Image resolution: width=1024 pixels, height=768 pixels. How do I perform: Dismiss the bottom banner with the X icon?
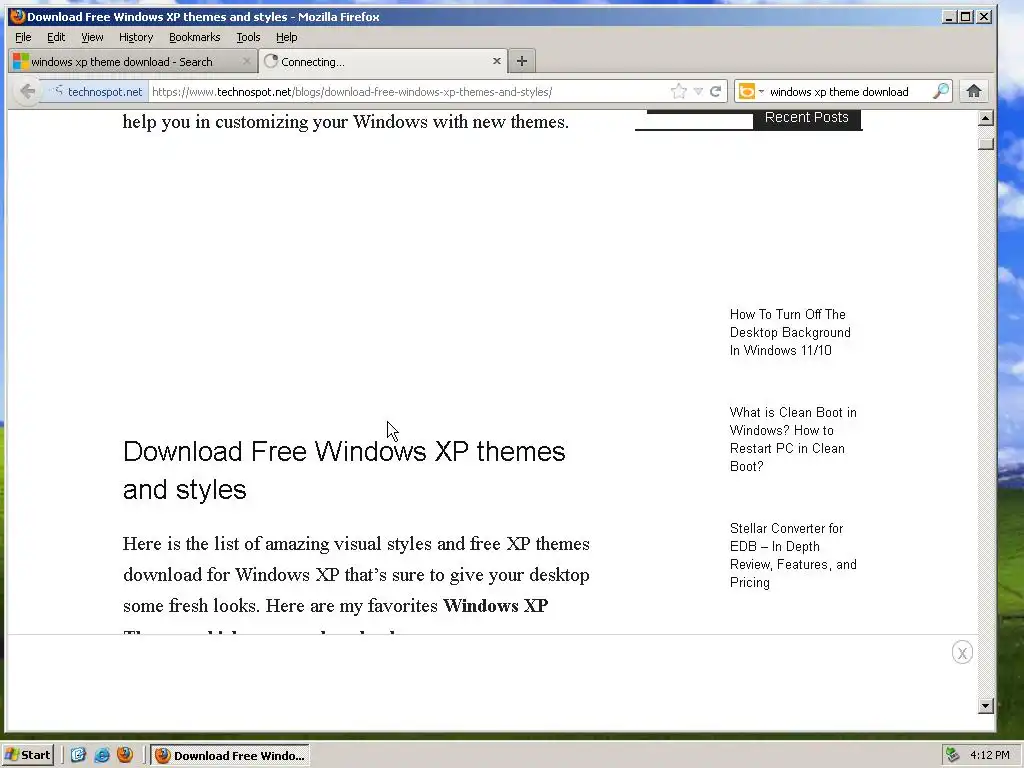(x=962, y=652)
